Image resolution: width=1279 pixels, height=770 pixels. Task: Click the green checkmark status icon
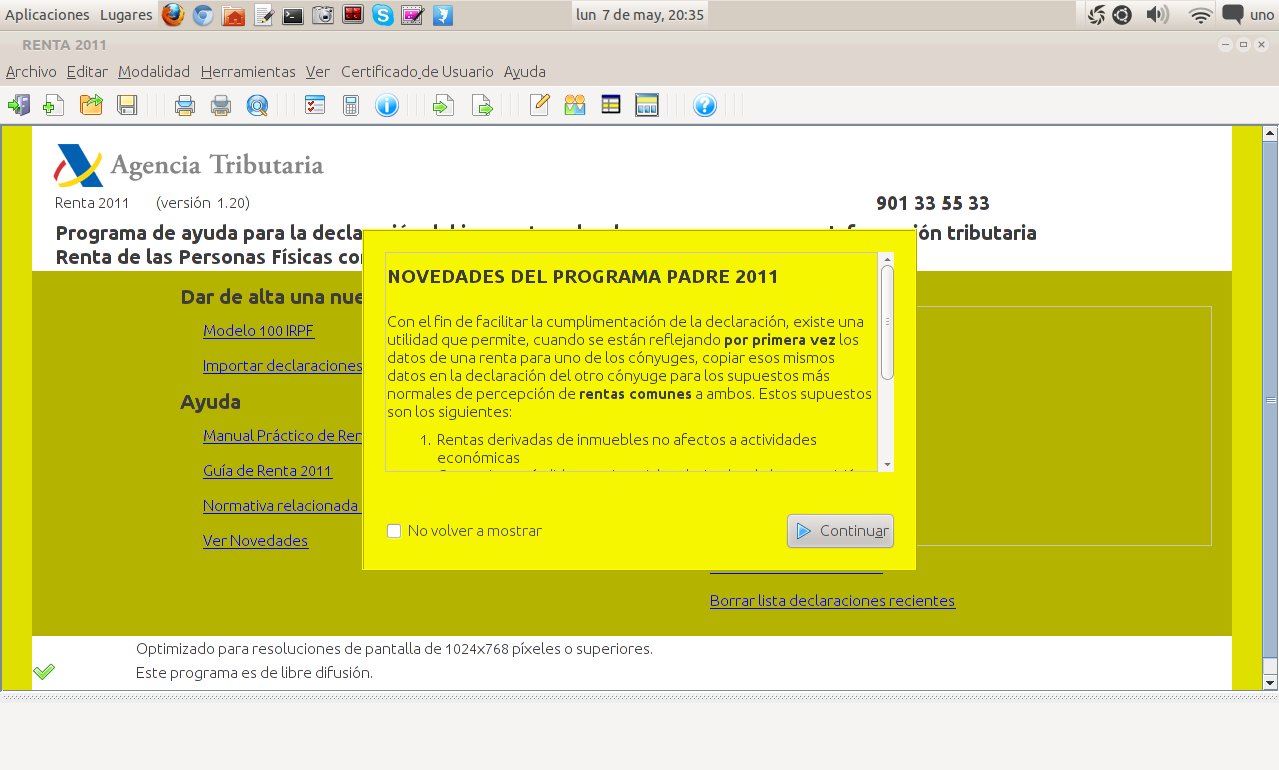coord(43,672)
